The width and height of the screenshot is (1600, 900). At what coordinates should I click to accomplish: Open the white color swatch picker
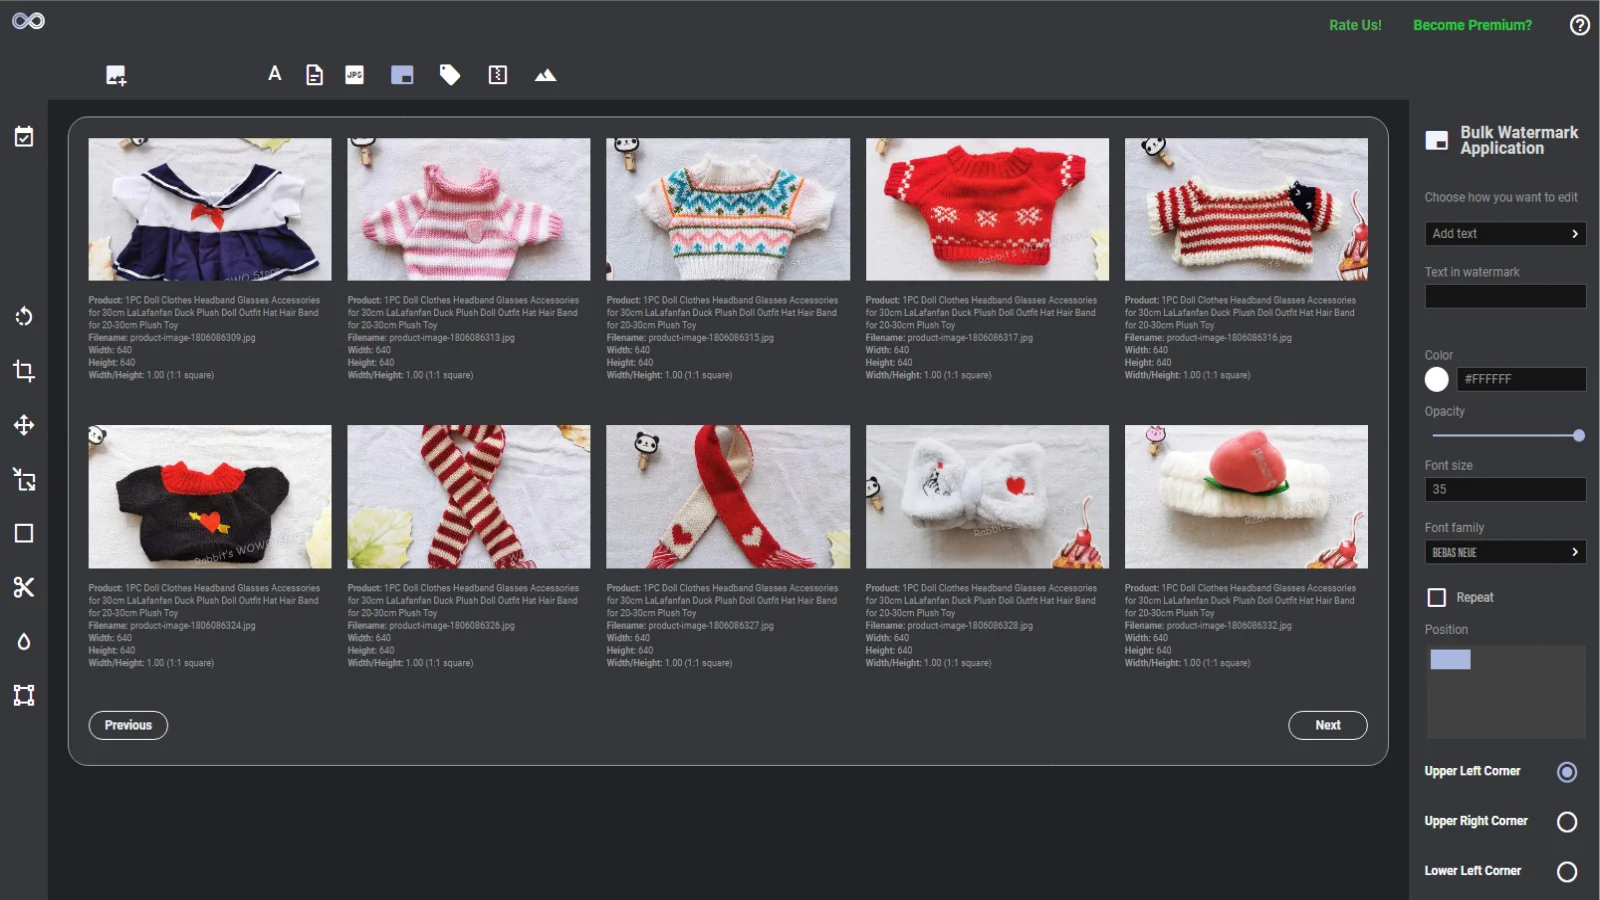tap(1436, 379)
